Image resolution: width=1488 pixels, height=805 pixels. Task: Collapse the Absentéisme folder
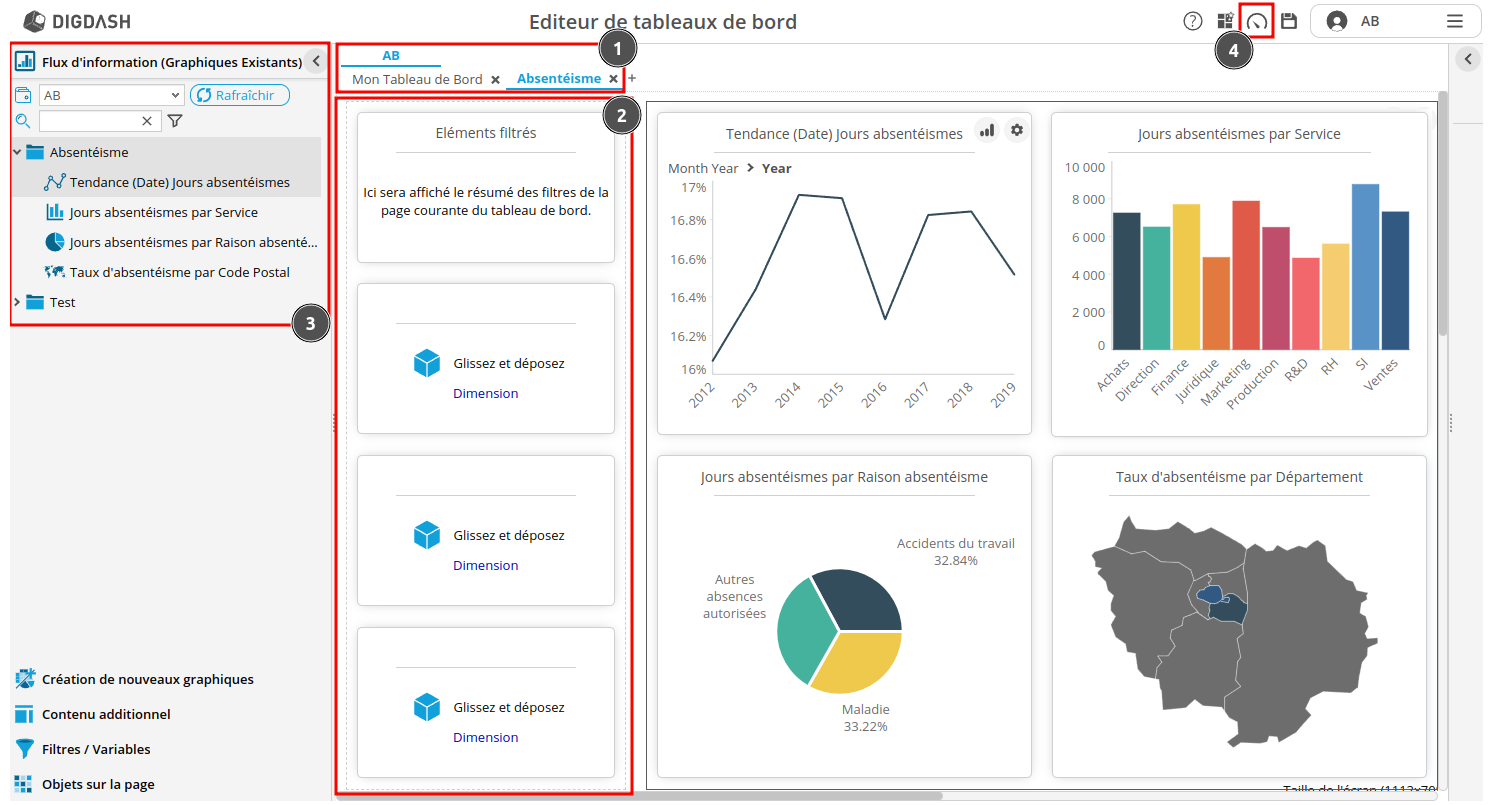(17, 152)
